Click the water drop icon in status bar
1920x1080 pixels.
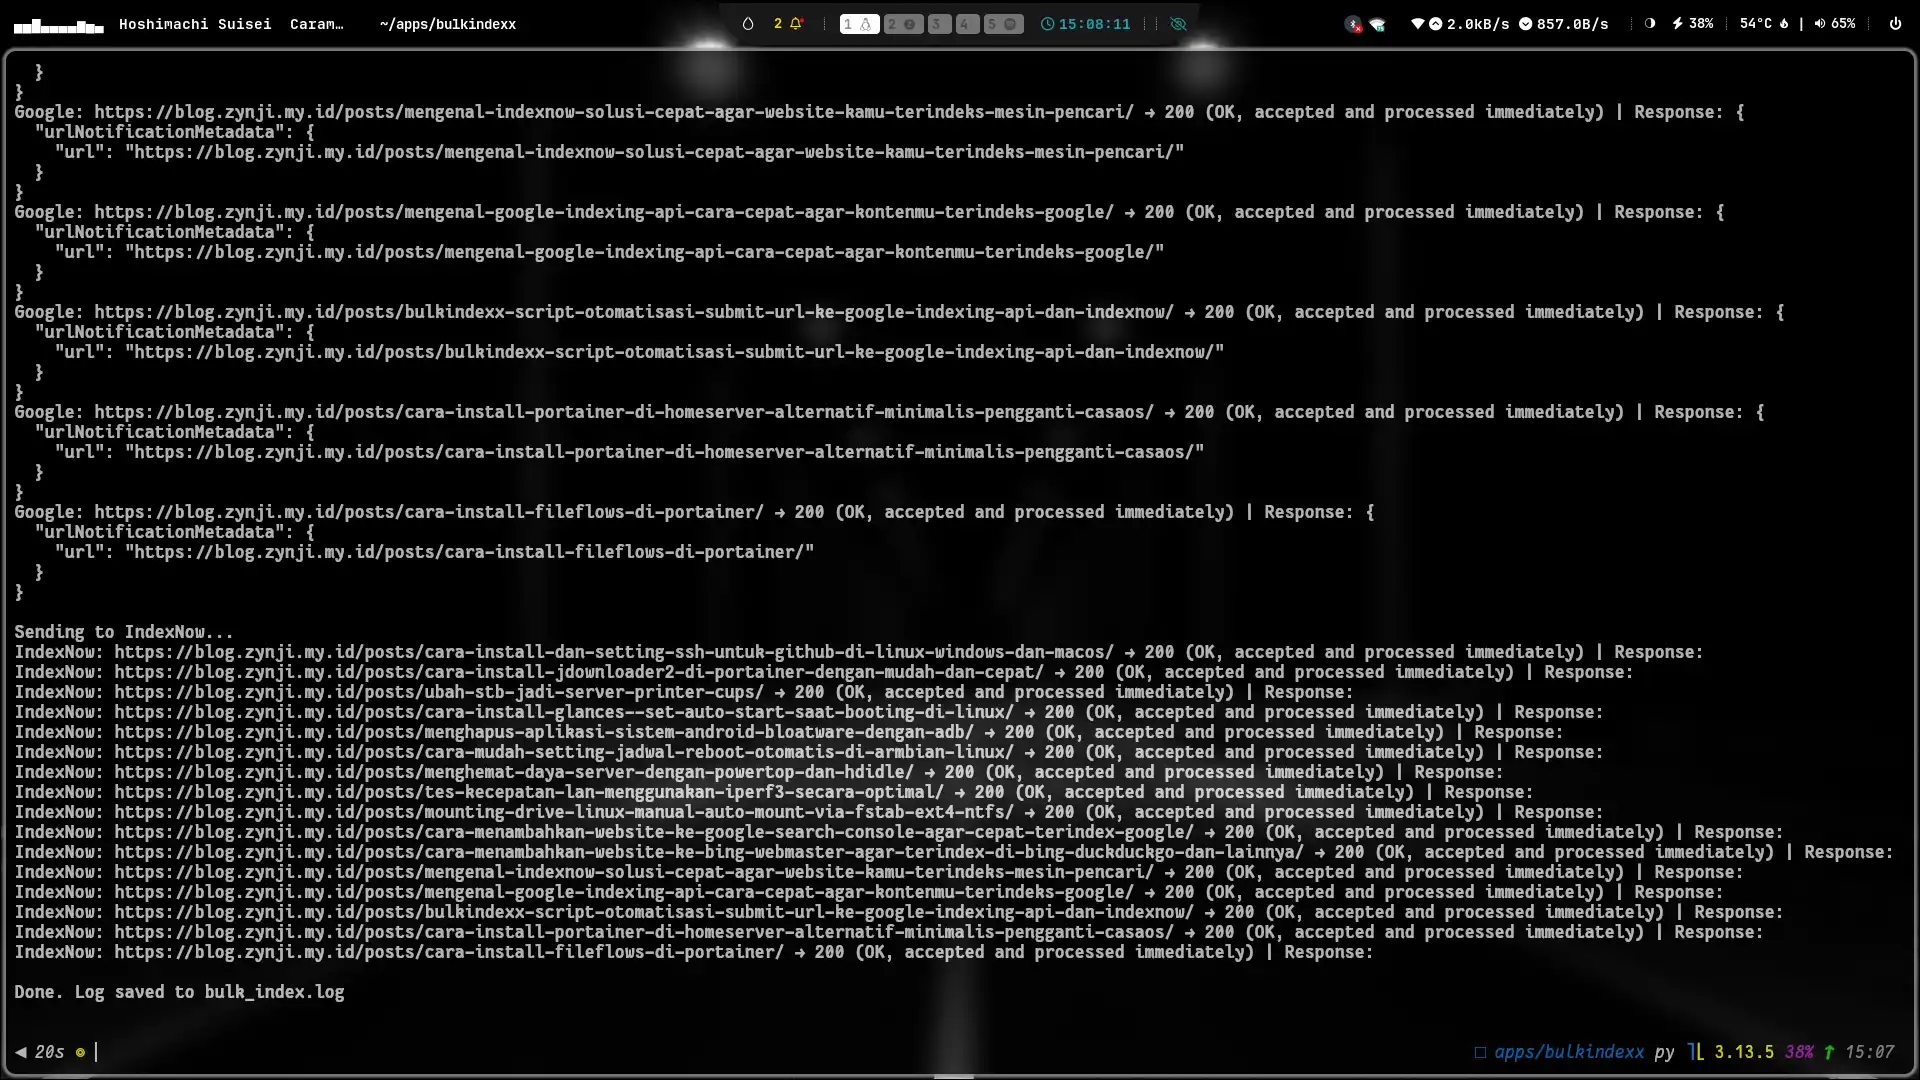[x=748, y=23]
